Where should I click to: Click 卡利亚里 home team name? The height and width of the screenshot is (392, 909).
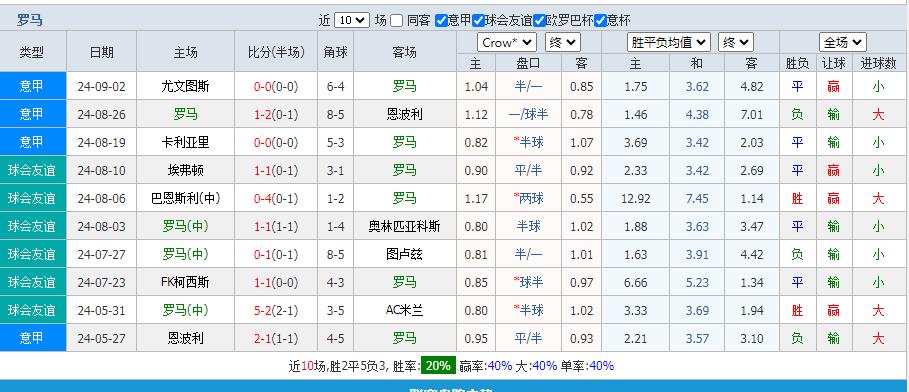(x=186, y=142)
